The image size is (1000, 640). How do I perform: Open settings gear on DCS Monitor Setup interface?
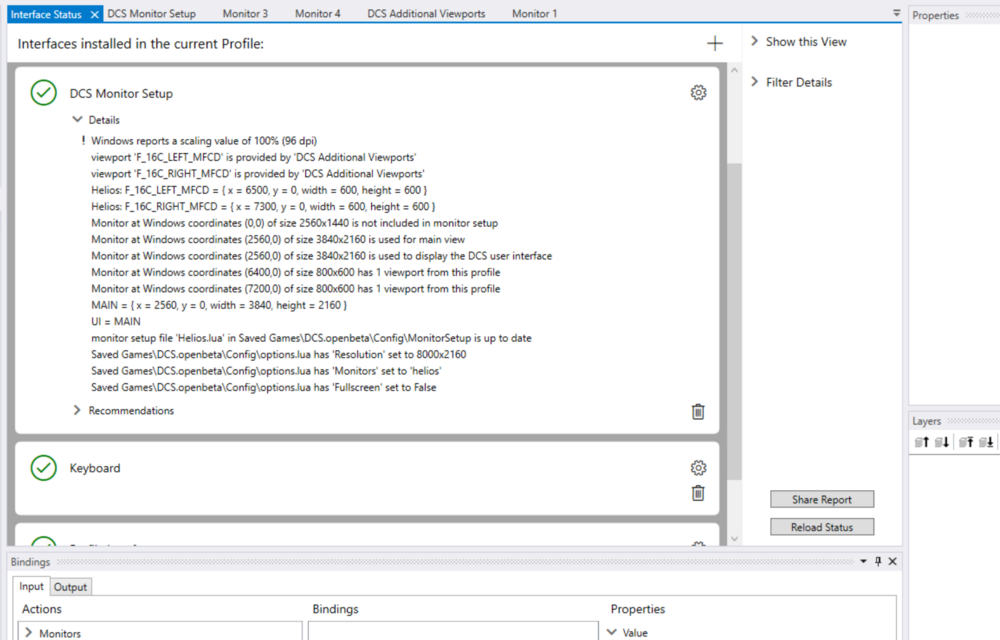click(x=698, y=93)
